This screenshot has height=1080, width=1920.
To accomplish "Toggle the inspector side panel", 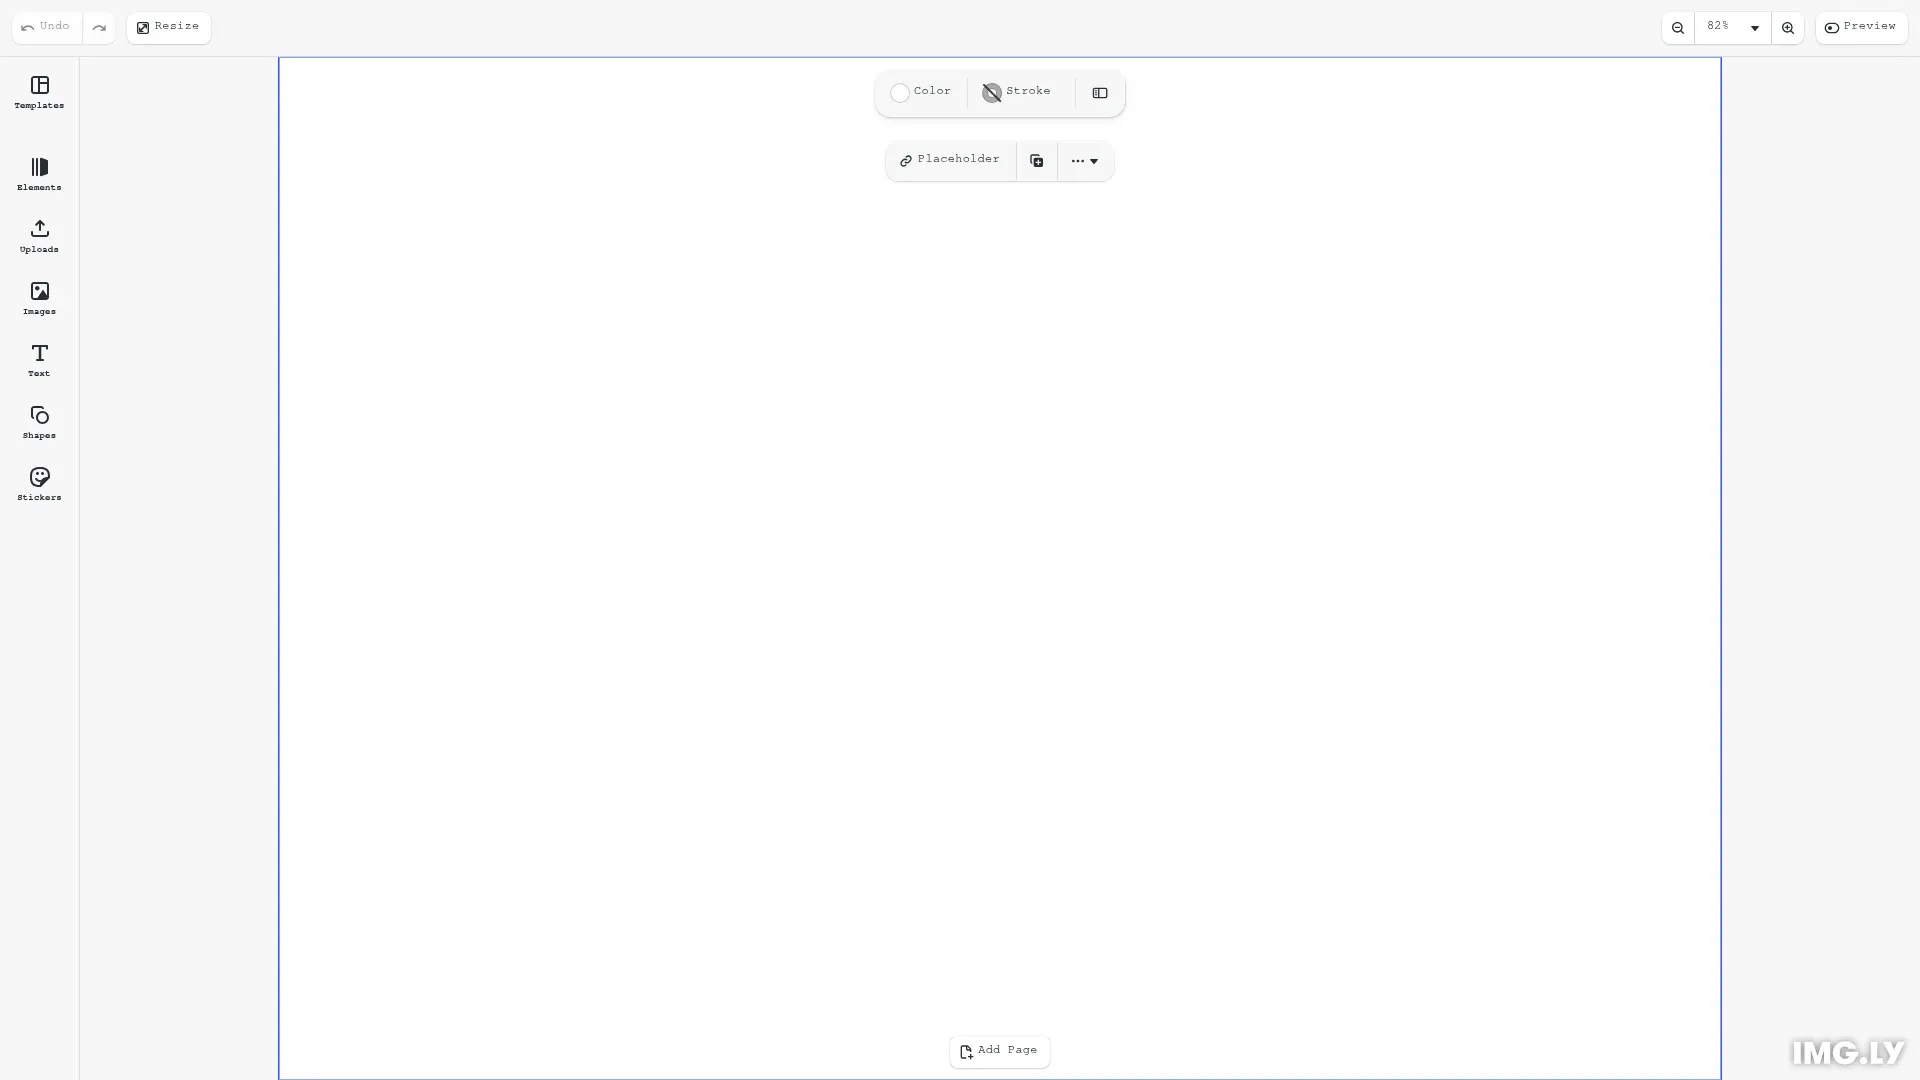I will tap(1100, 93).
